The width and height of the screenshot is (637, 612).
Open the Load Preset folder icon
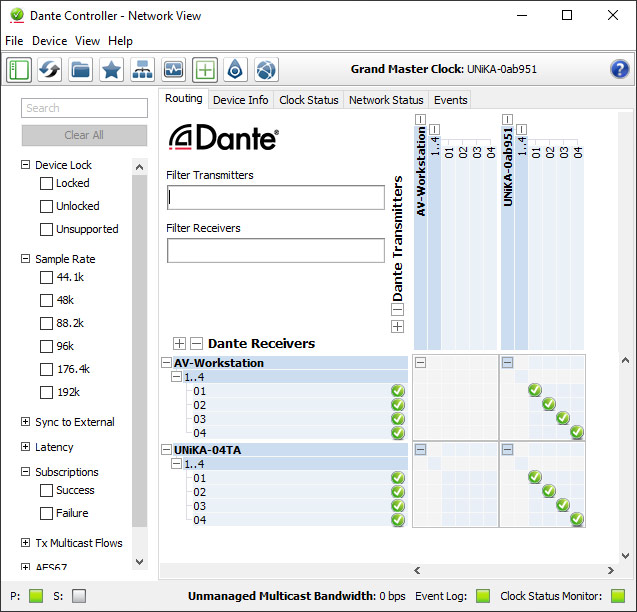point(81,69)
